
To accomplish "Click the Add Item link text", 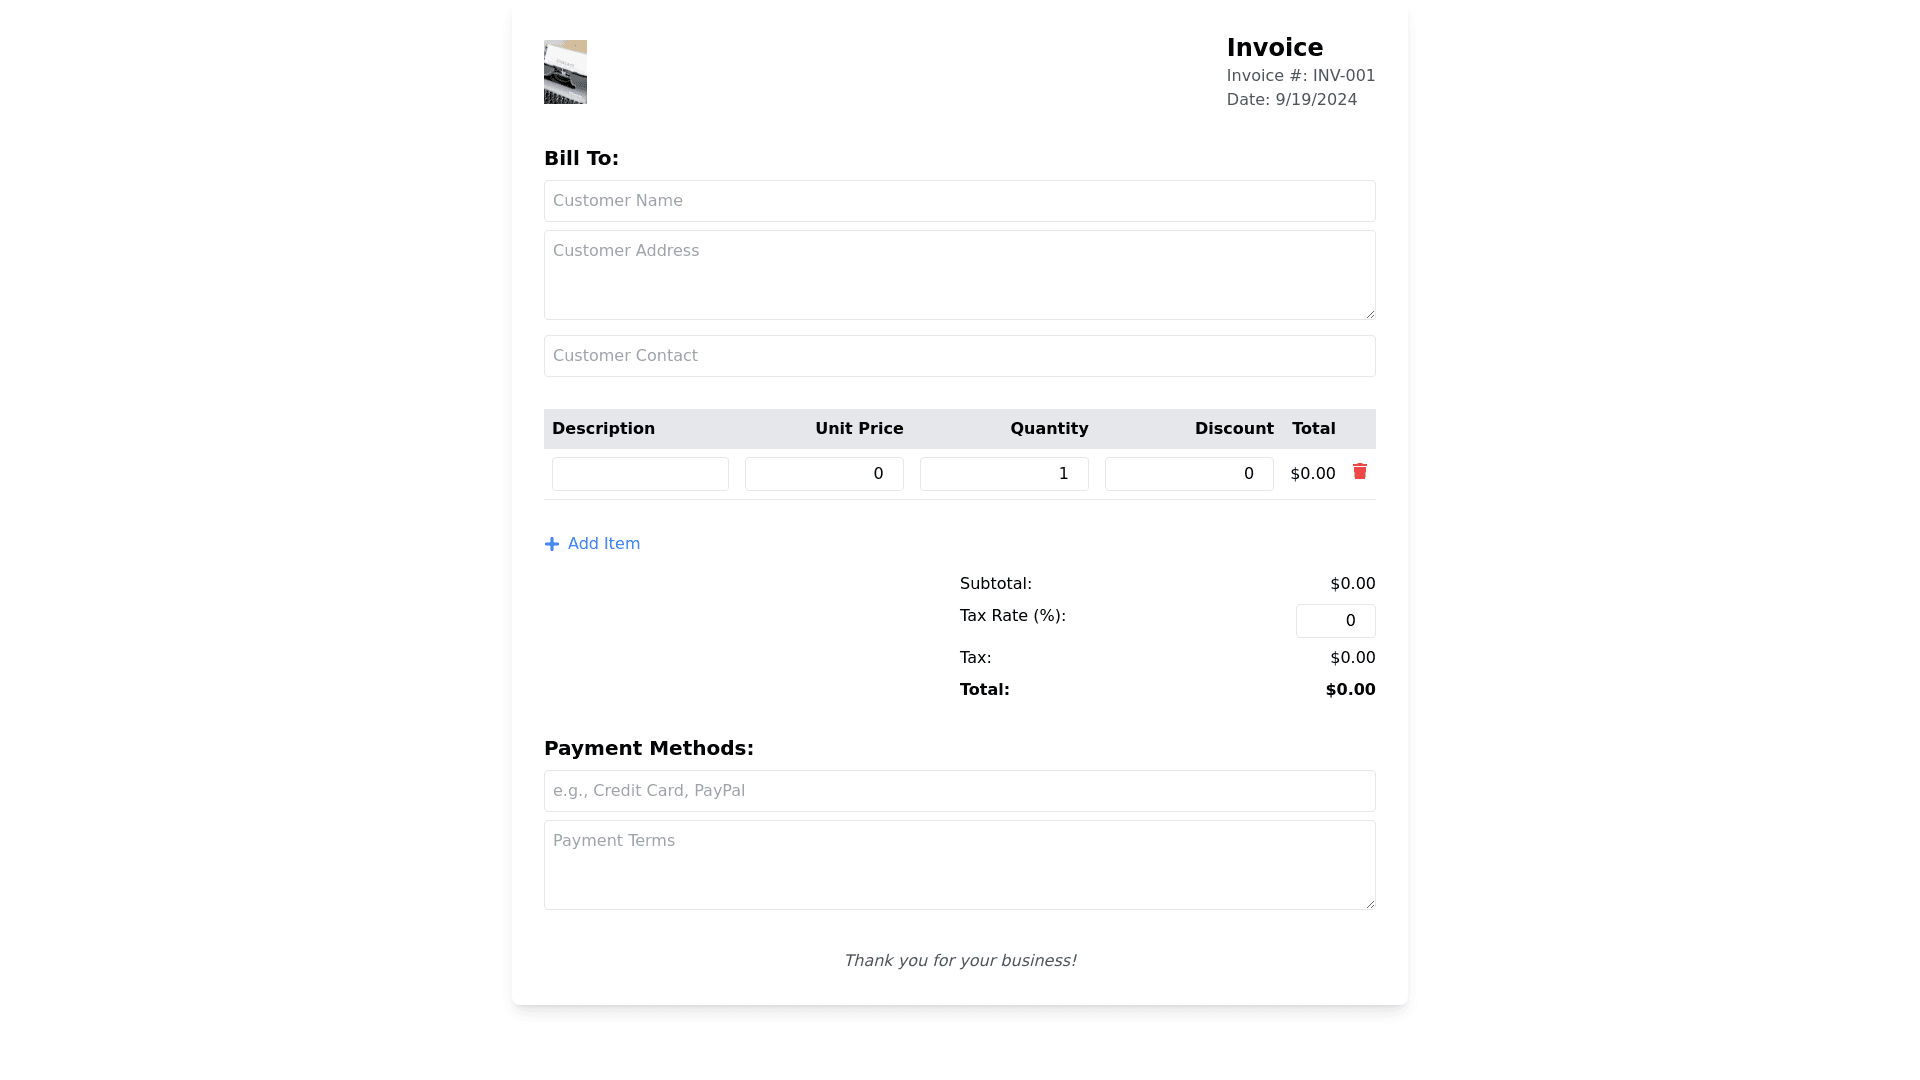I will click(603, 544).
